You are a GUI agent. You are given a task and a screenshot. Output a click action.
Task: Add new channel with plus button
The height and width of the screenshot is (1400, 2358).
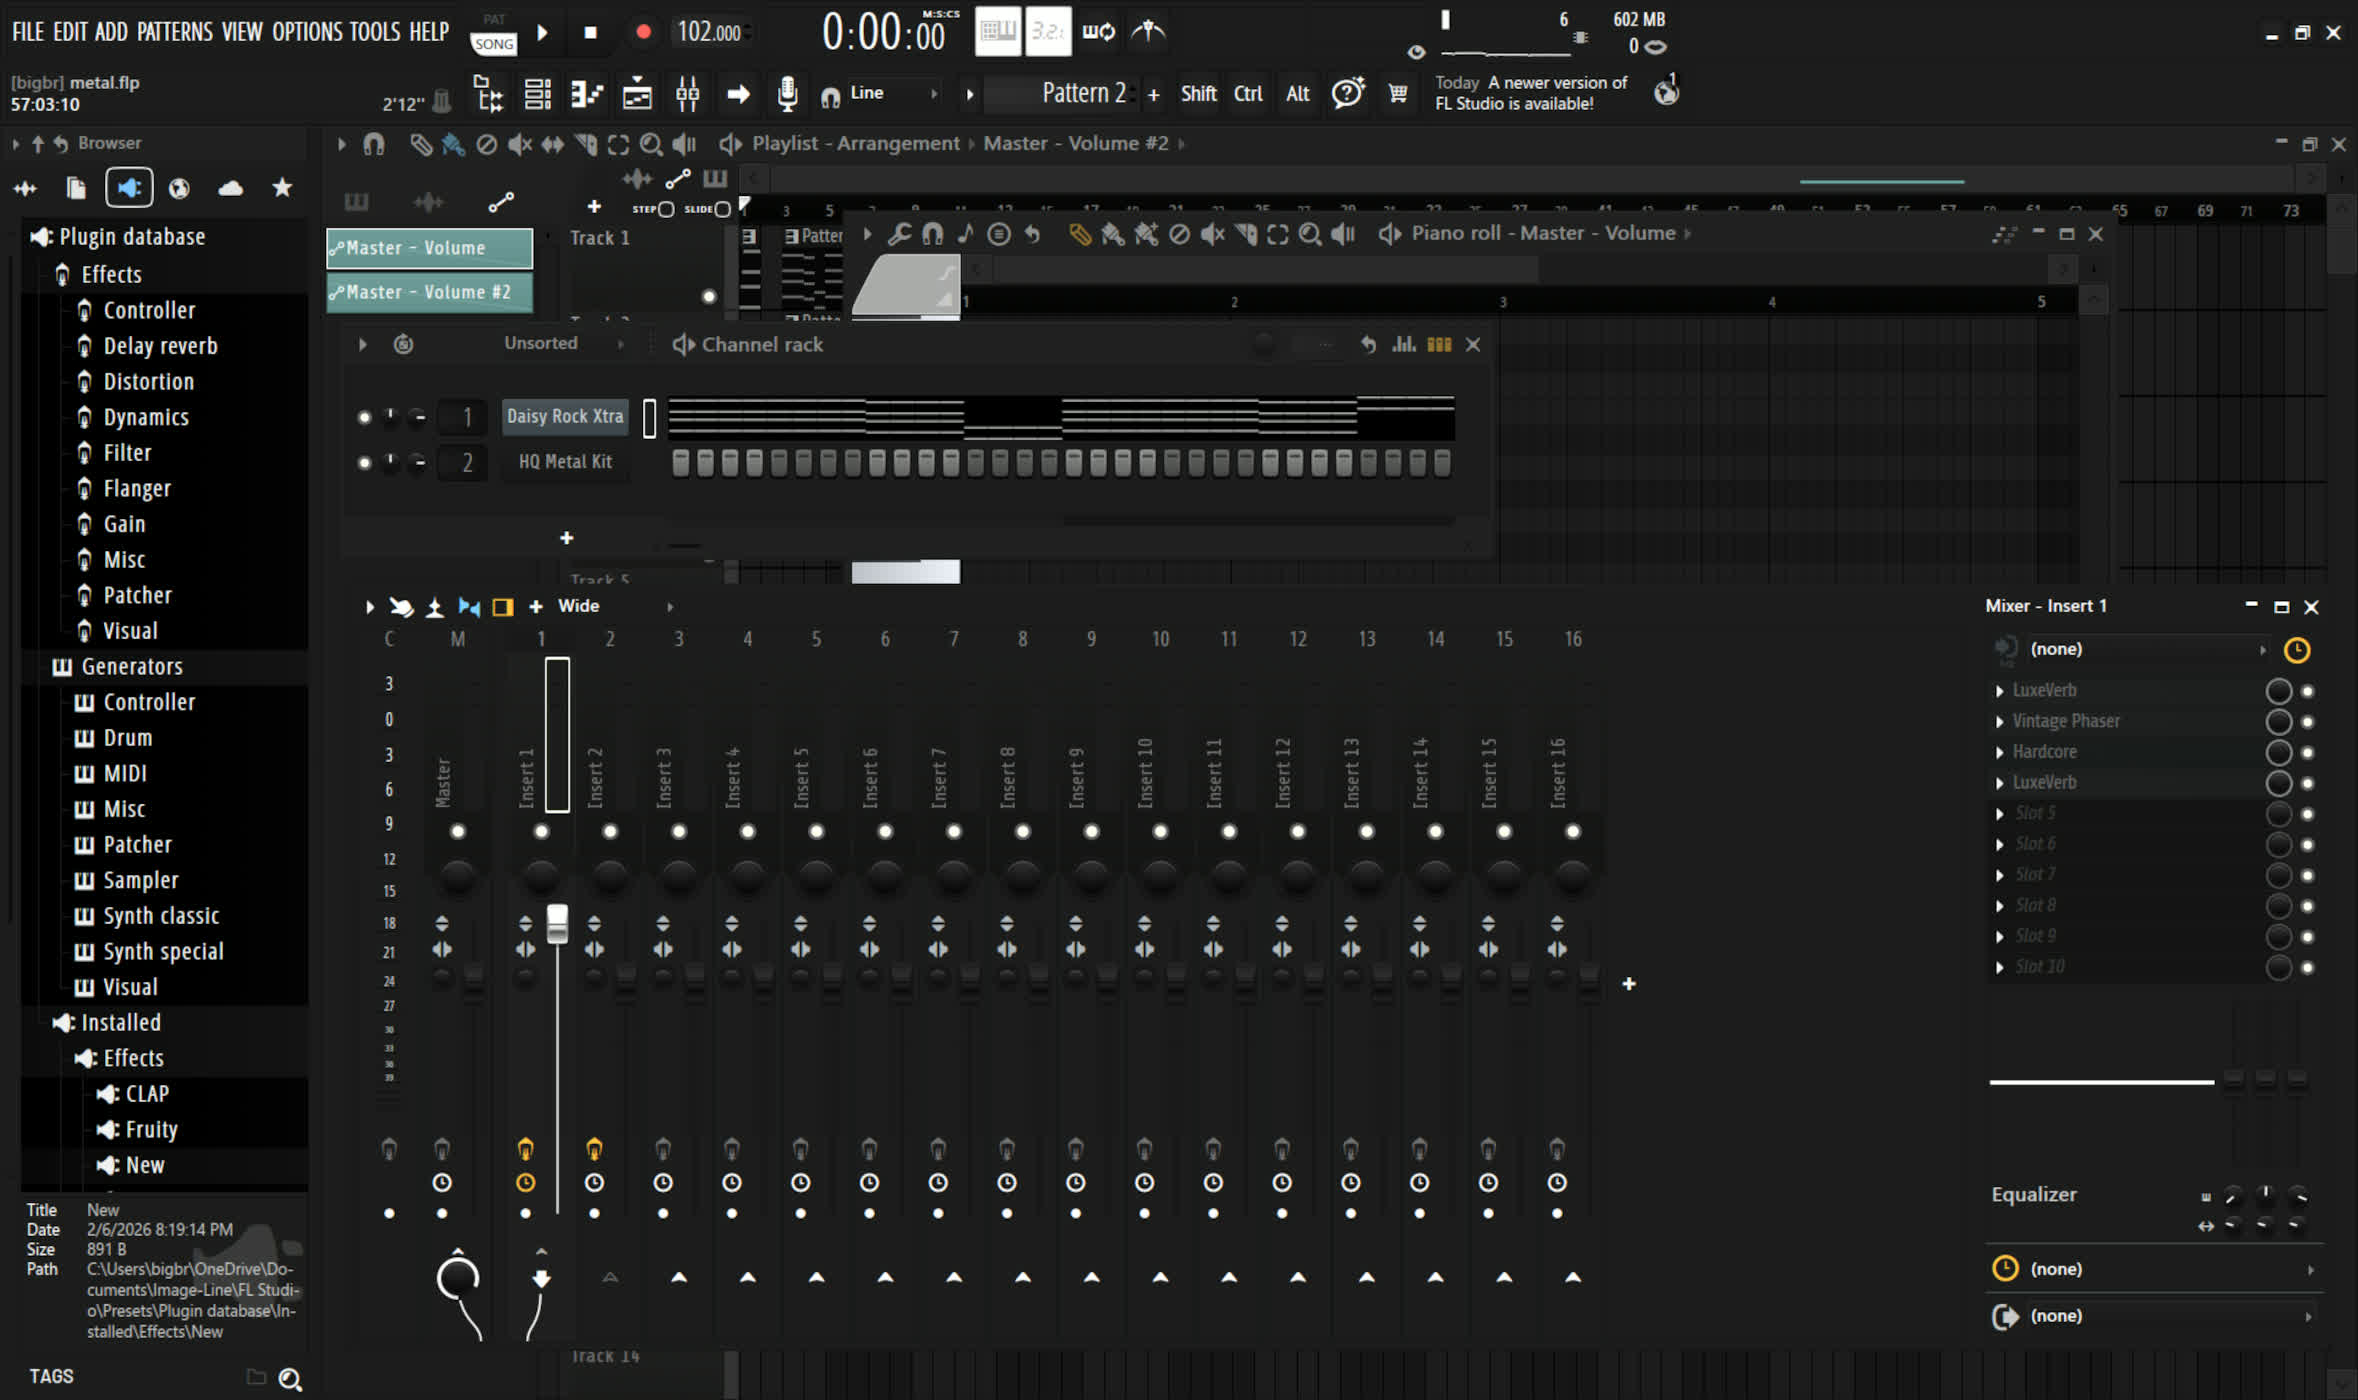566,538
